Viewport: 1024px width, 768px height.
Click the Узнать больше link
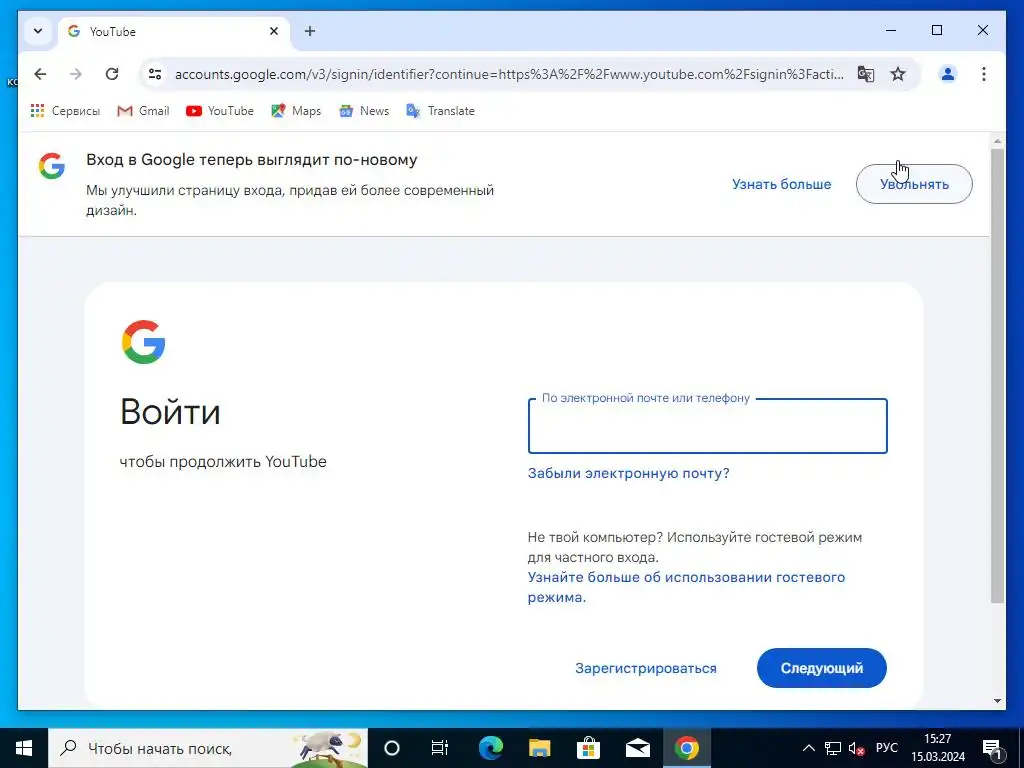pos(781,184)
